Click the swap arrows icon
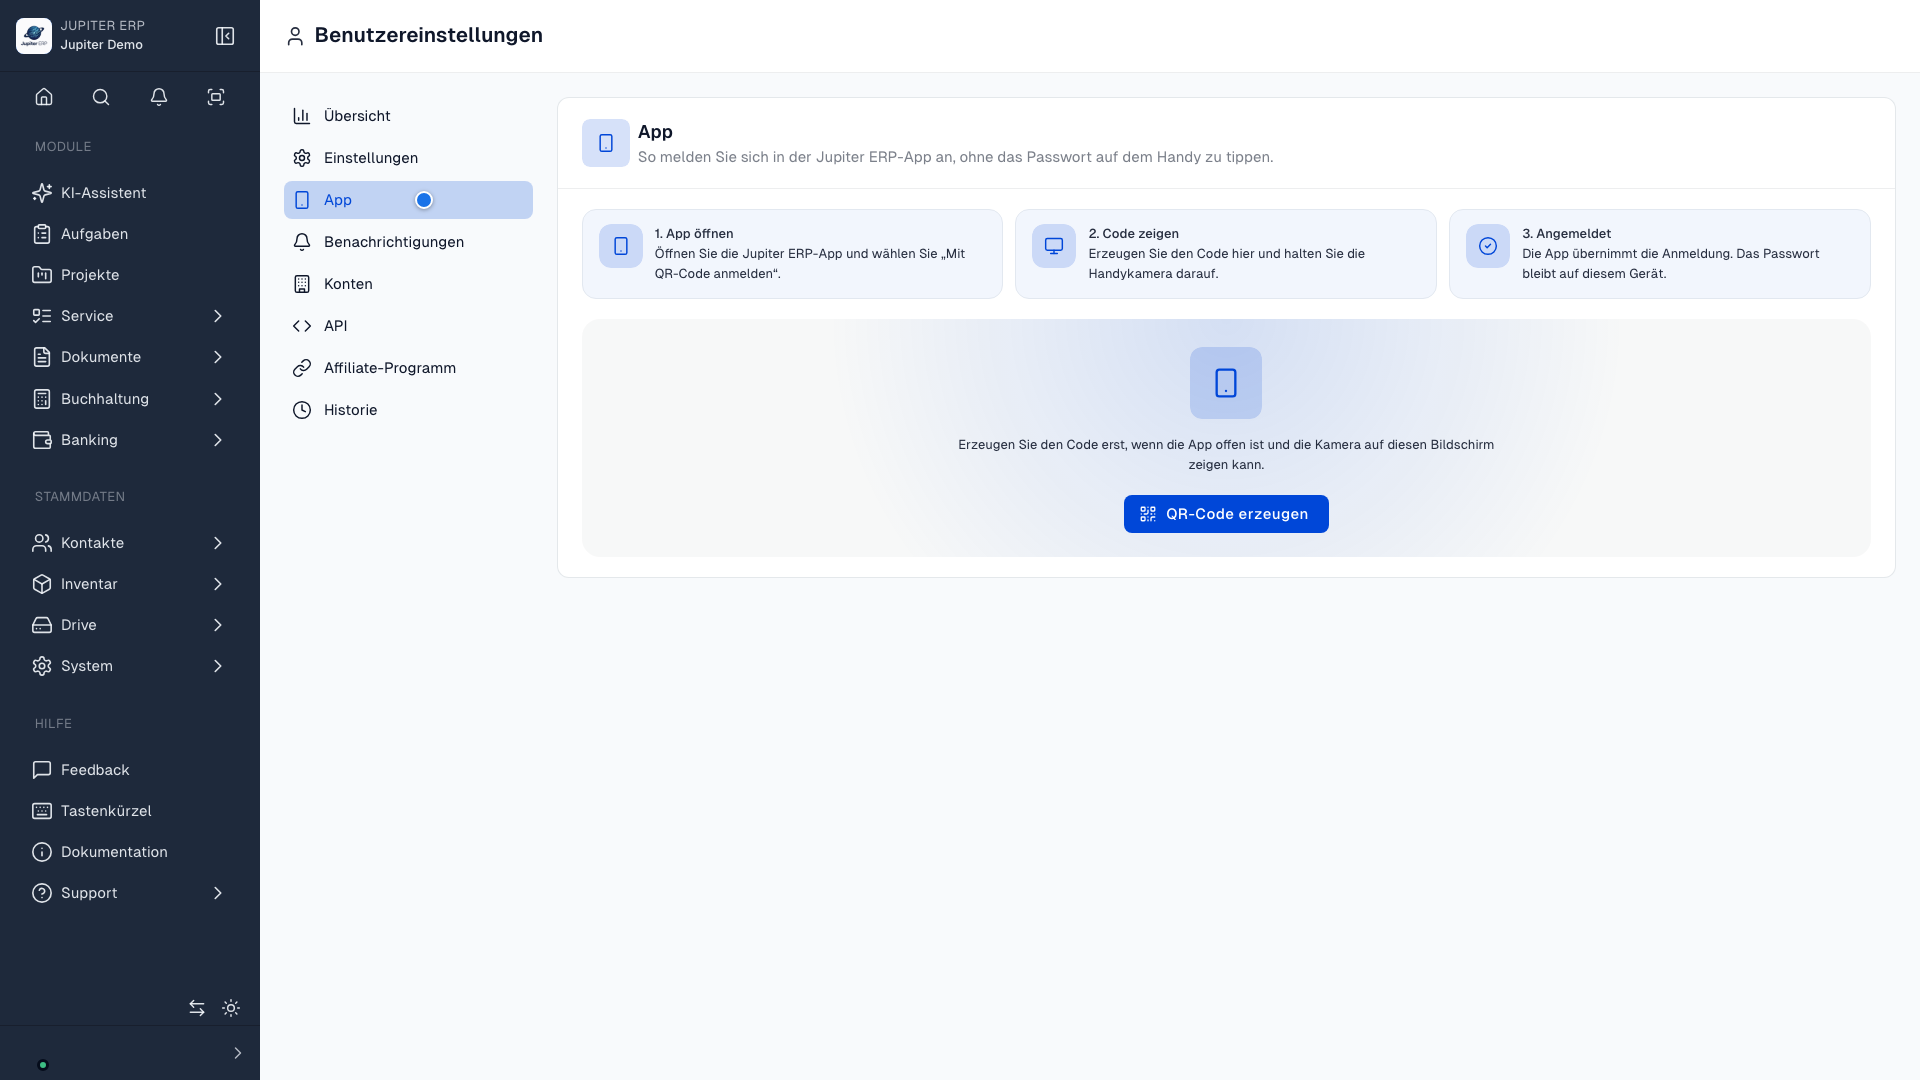The height and width of the screenshot is (1080, 1920). tap(197, 1008)
